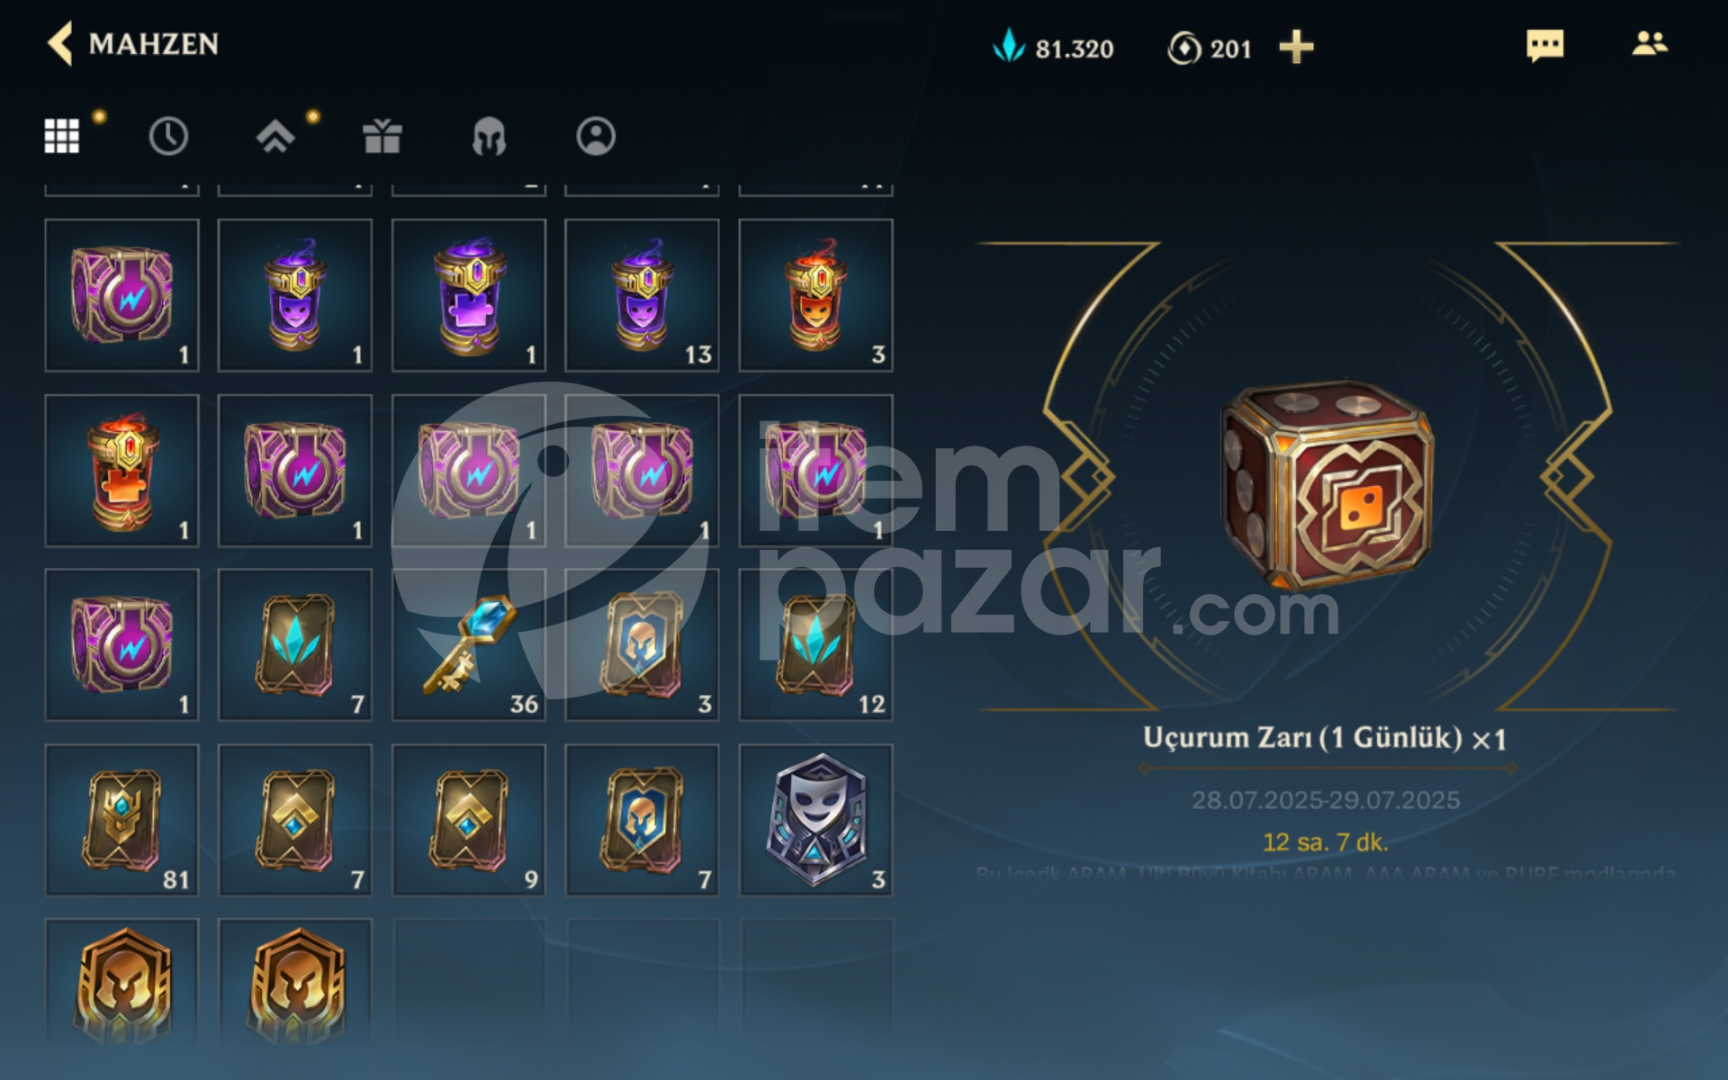Tap the Uçurum Zarı dice preview
Viewport: 1728px width, 1080px height.
pyautogui.click(x=1327, y=485)
